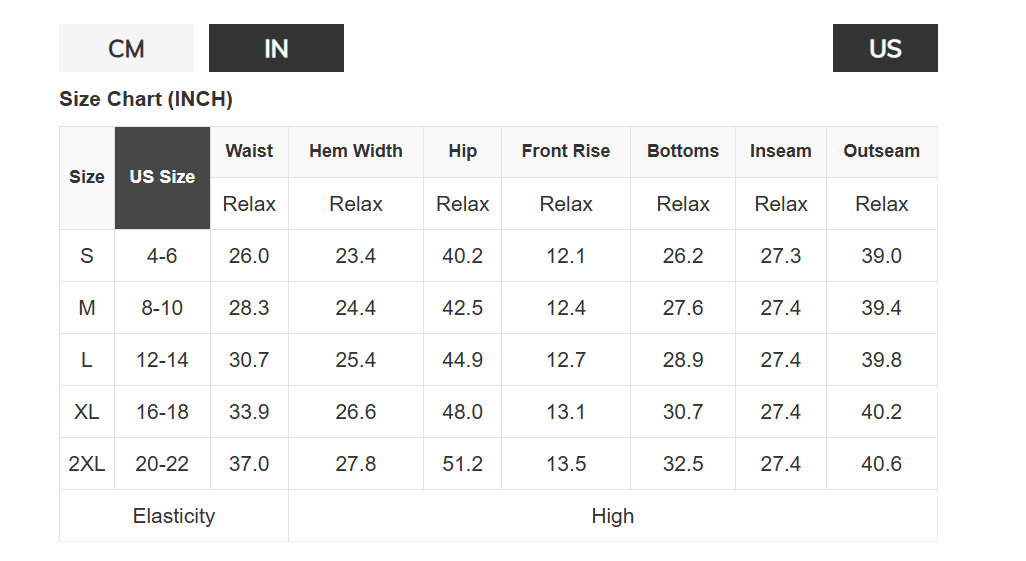The width and height of the screenshot is (1026, 561).
Task: Click the Waist column header
Action: (x=249, y=151)
